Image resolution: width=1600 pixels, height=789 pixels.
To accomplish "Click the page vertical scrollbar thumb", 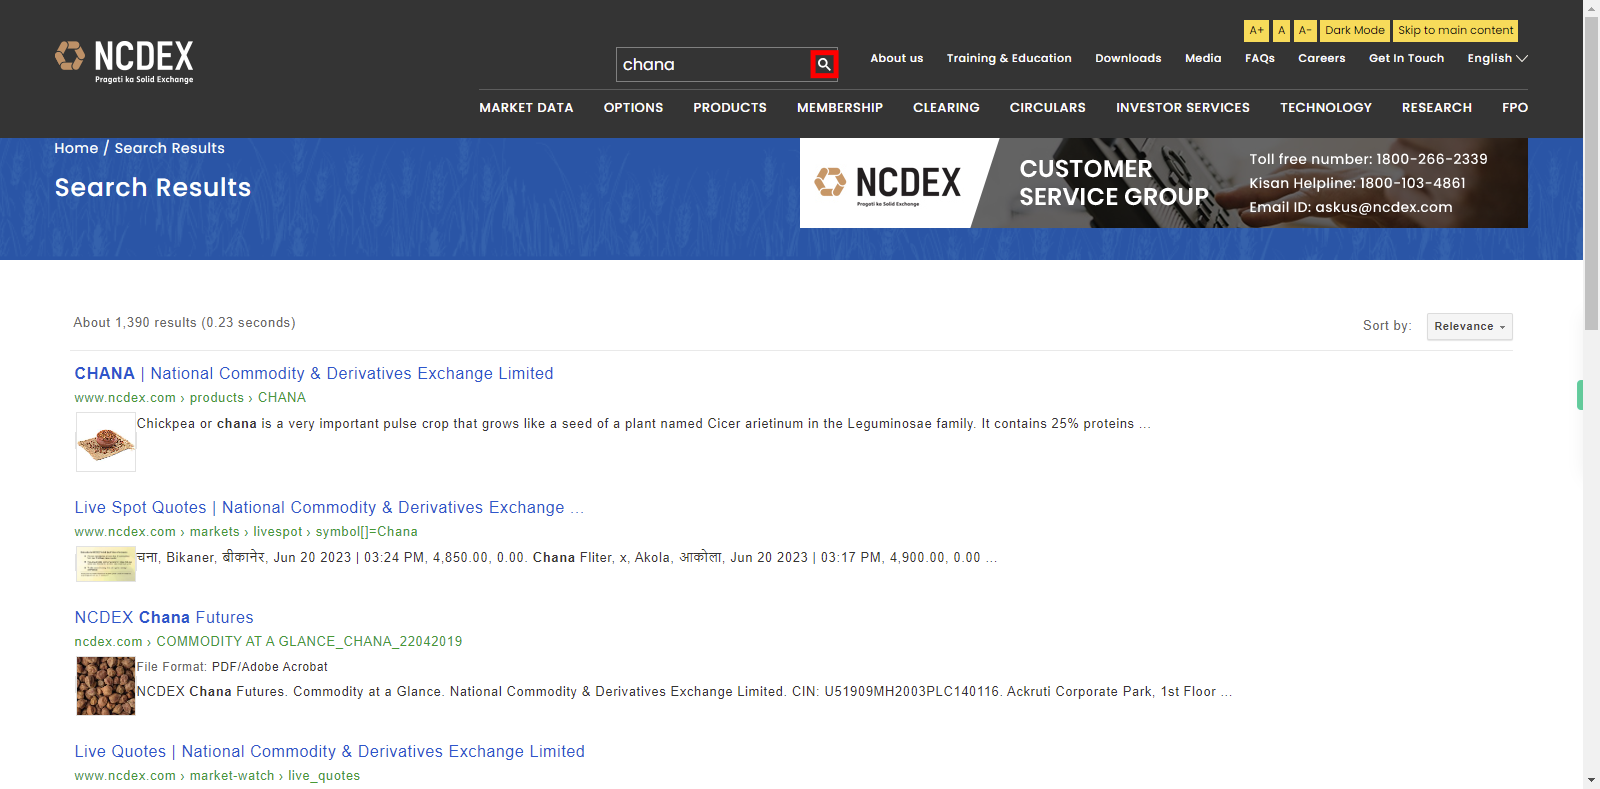I will click(1591, 173).
